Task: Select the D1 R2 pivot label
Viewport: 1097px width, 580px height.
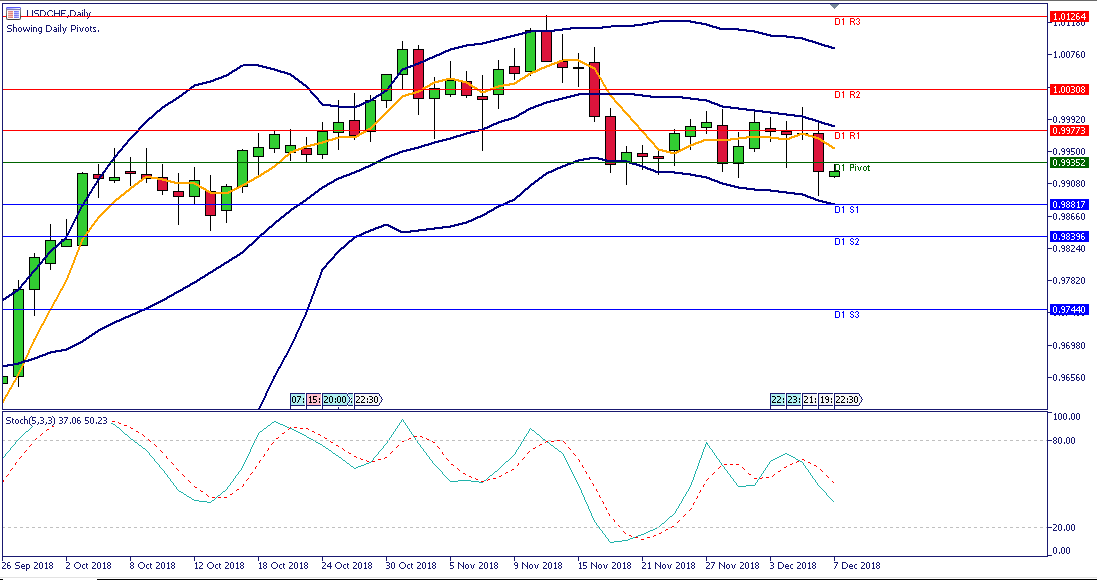Action: [847, 94]
